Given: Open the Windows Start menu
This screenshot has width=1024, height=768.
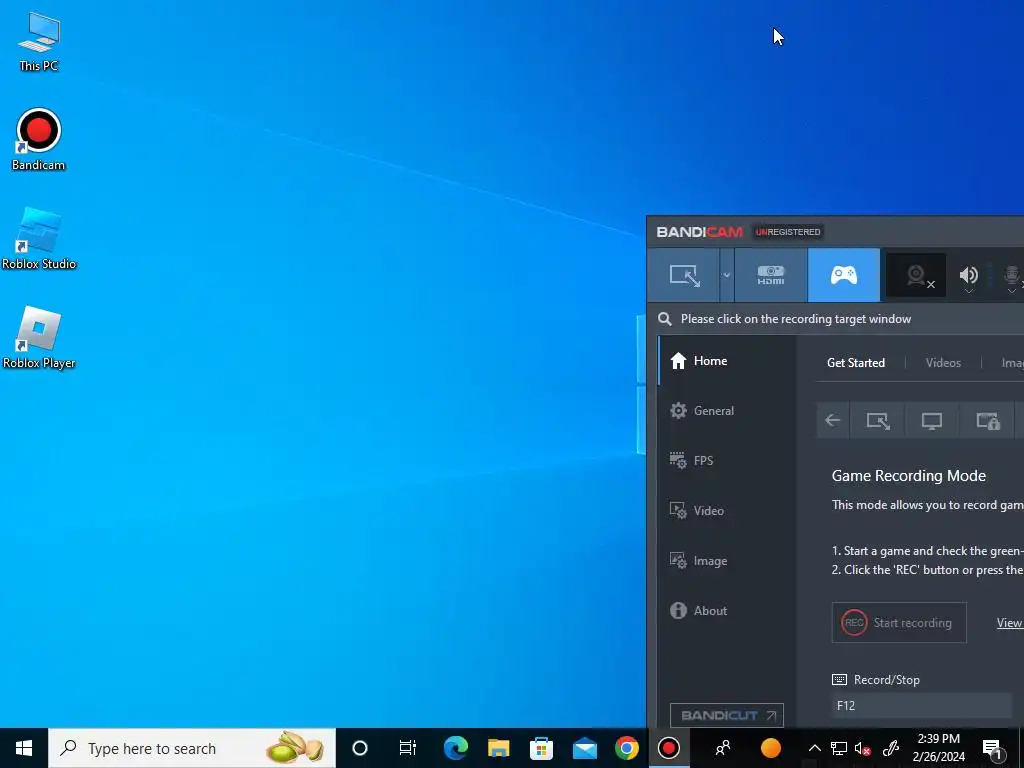Looking at the screenshot, I should click(x=24, y=748).
